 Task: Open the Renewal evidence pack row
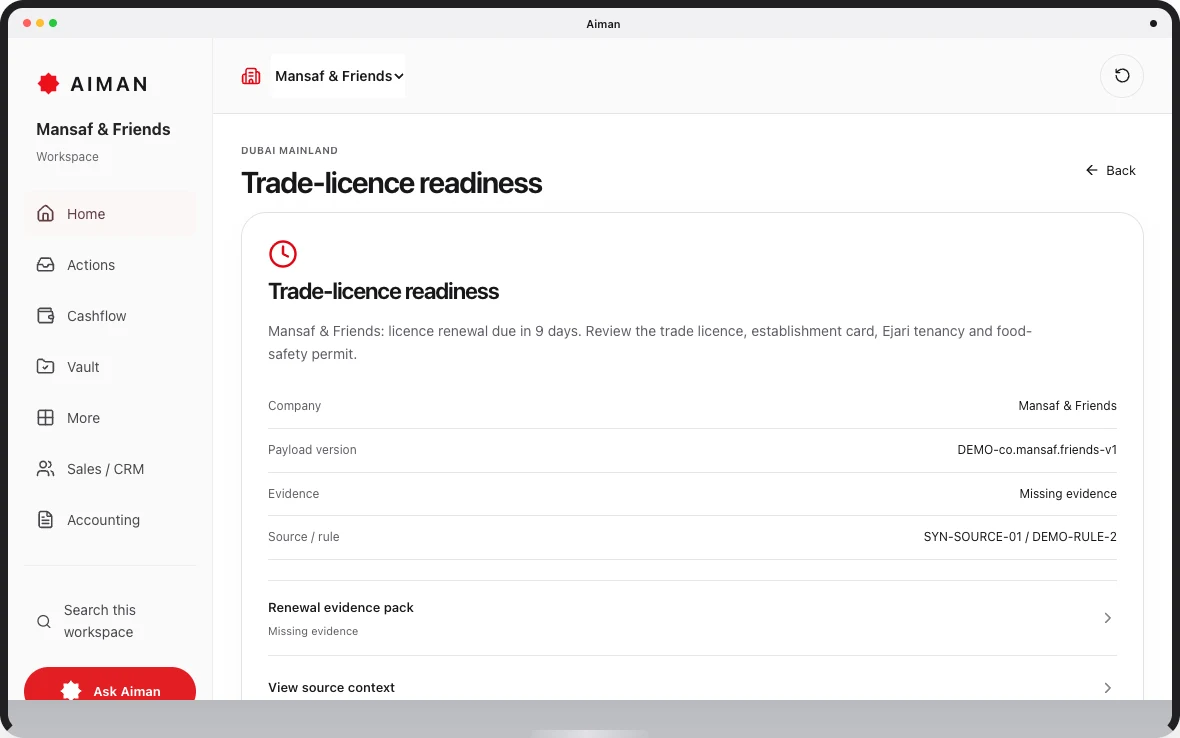[x=692, y=618]
